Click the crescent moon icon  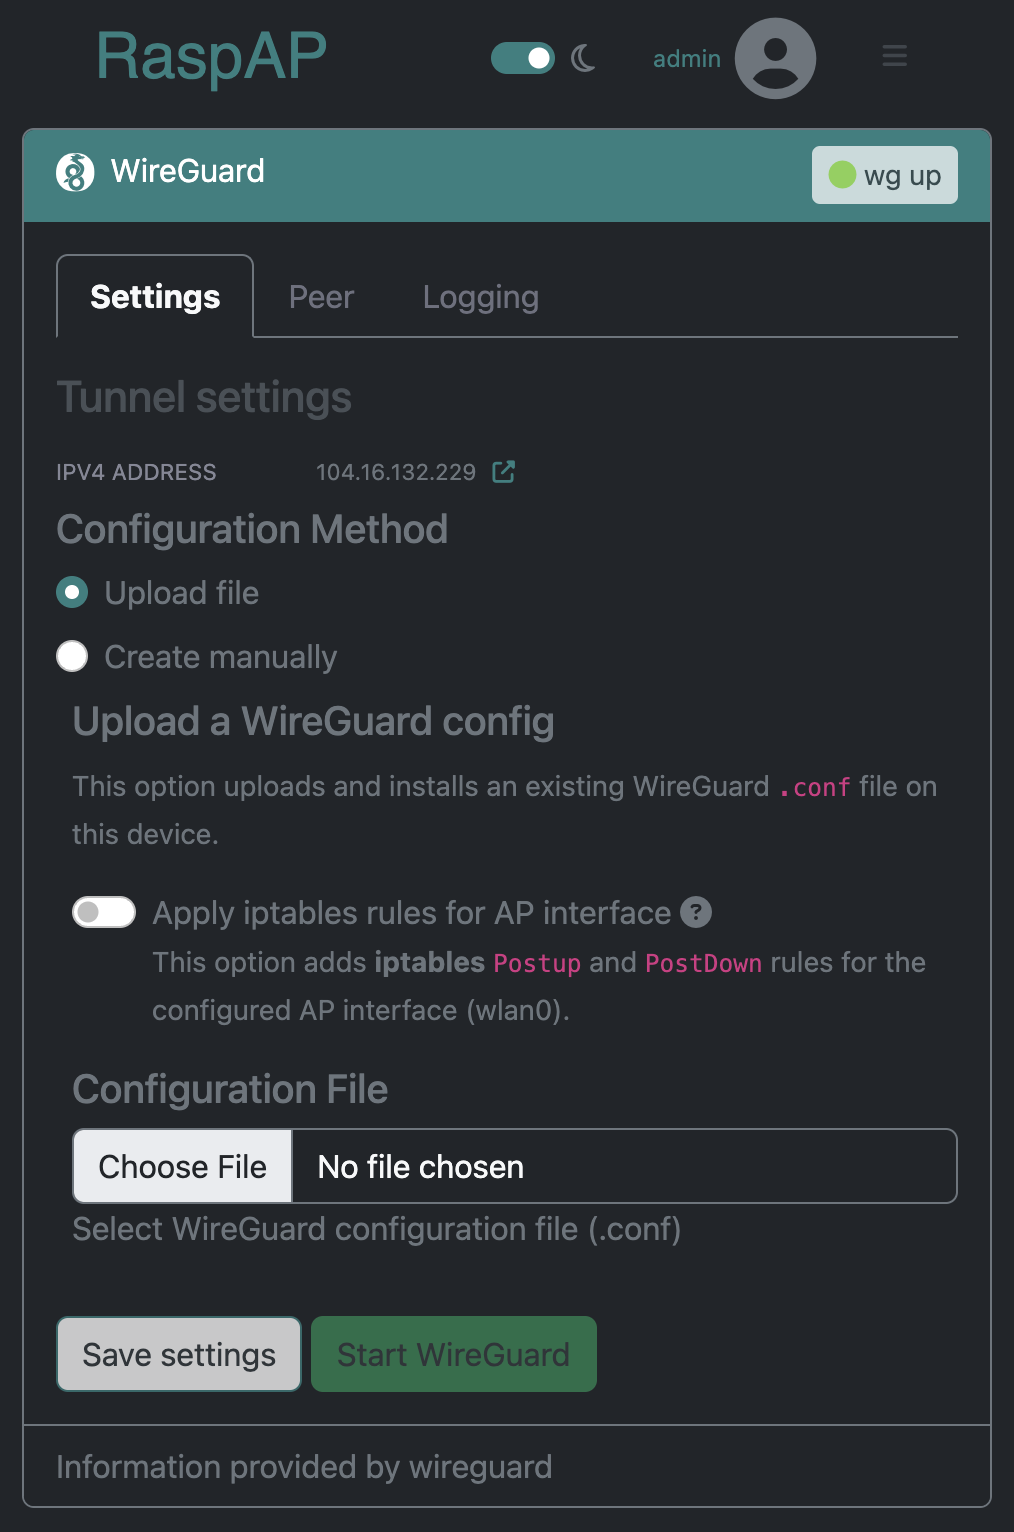point(584,58)
